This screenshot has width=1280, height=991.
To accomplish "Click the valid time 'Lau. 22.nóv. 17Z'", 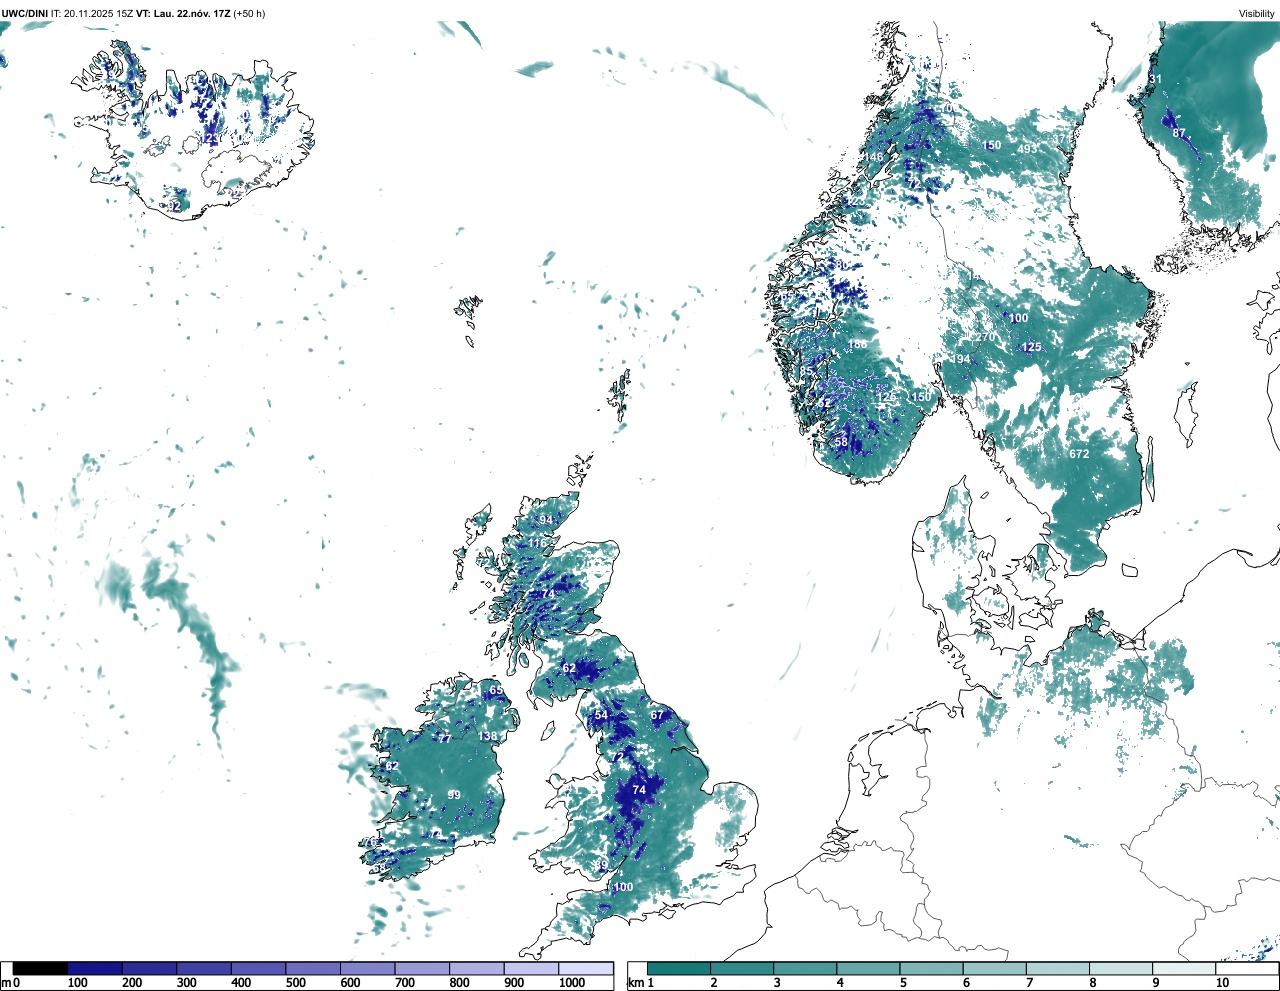I will [x=191, y=14].
